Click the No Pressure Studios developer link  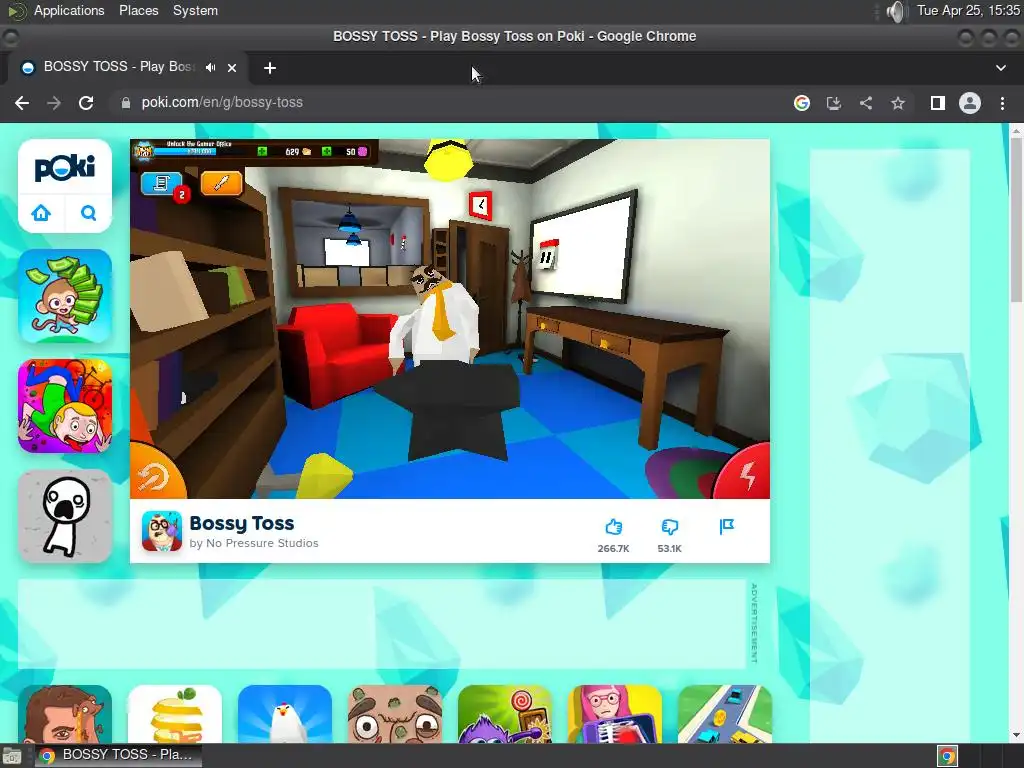(x=263, y=543)
